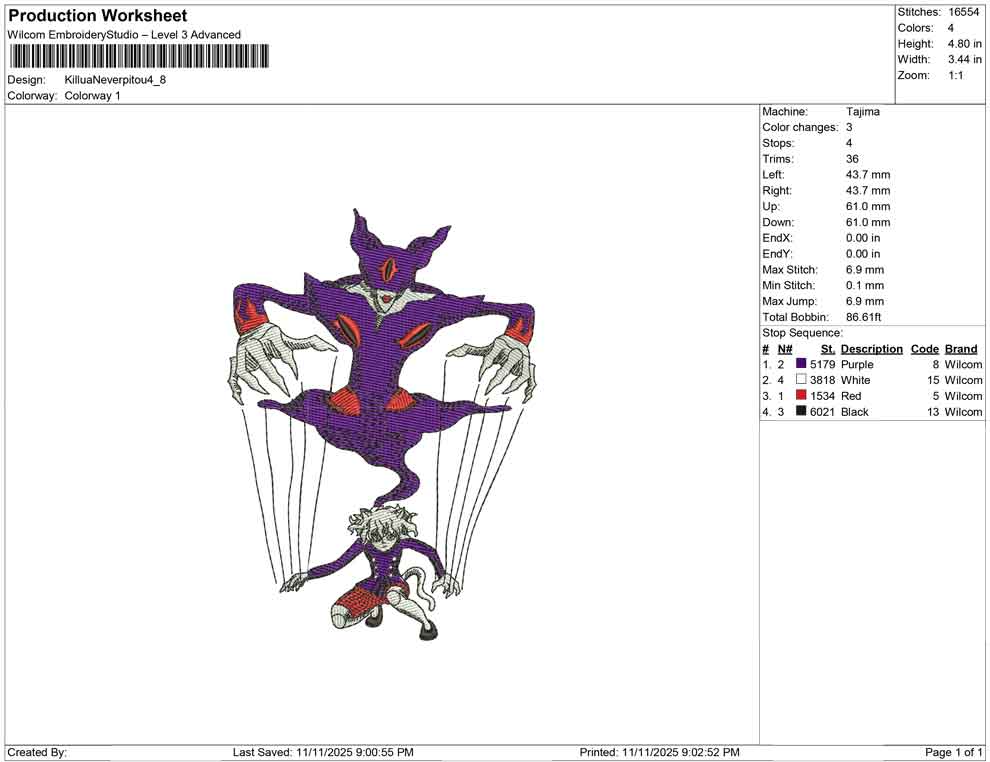Click the Width value 3.44 in
This screenshot has width=990, height=762.
965,59
